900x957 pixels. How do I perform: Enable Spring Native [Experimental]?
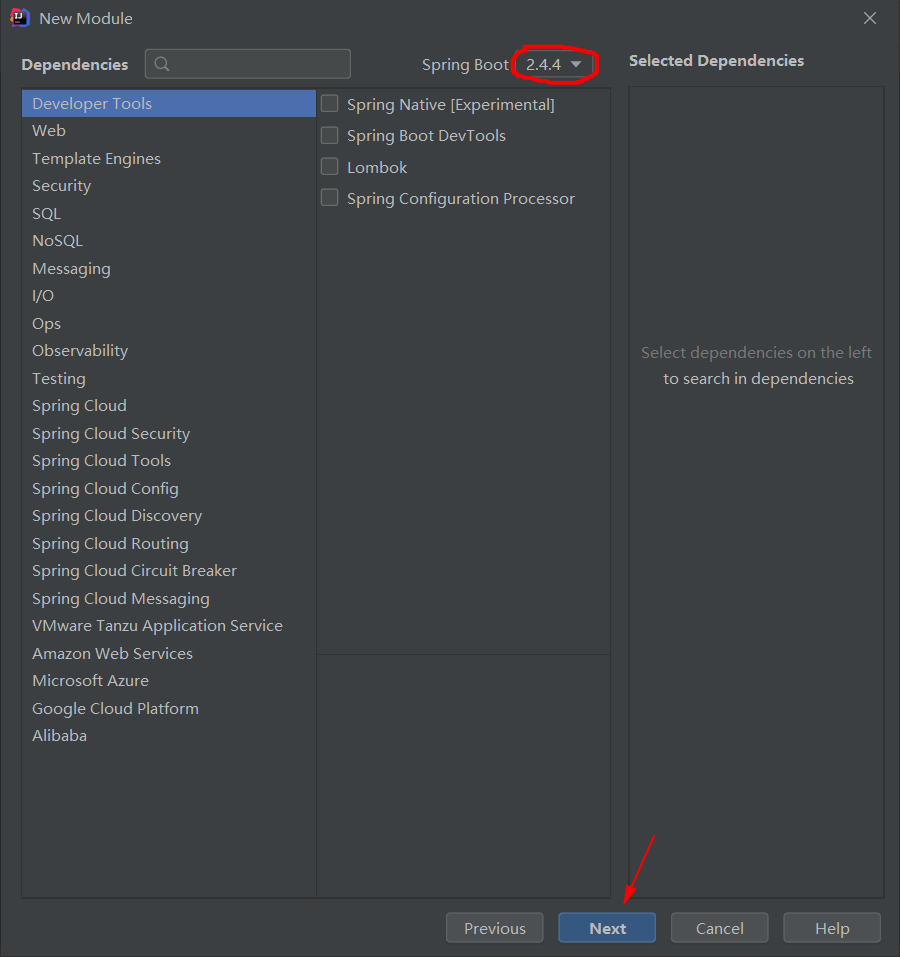tap(329, 103)
